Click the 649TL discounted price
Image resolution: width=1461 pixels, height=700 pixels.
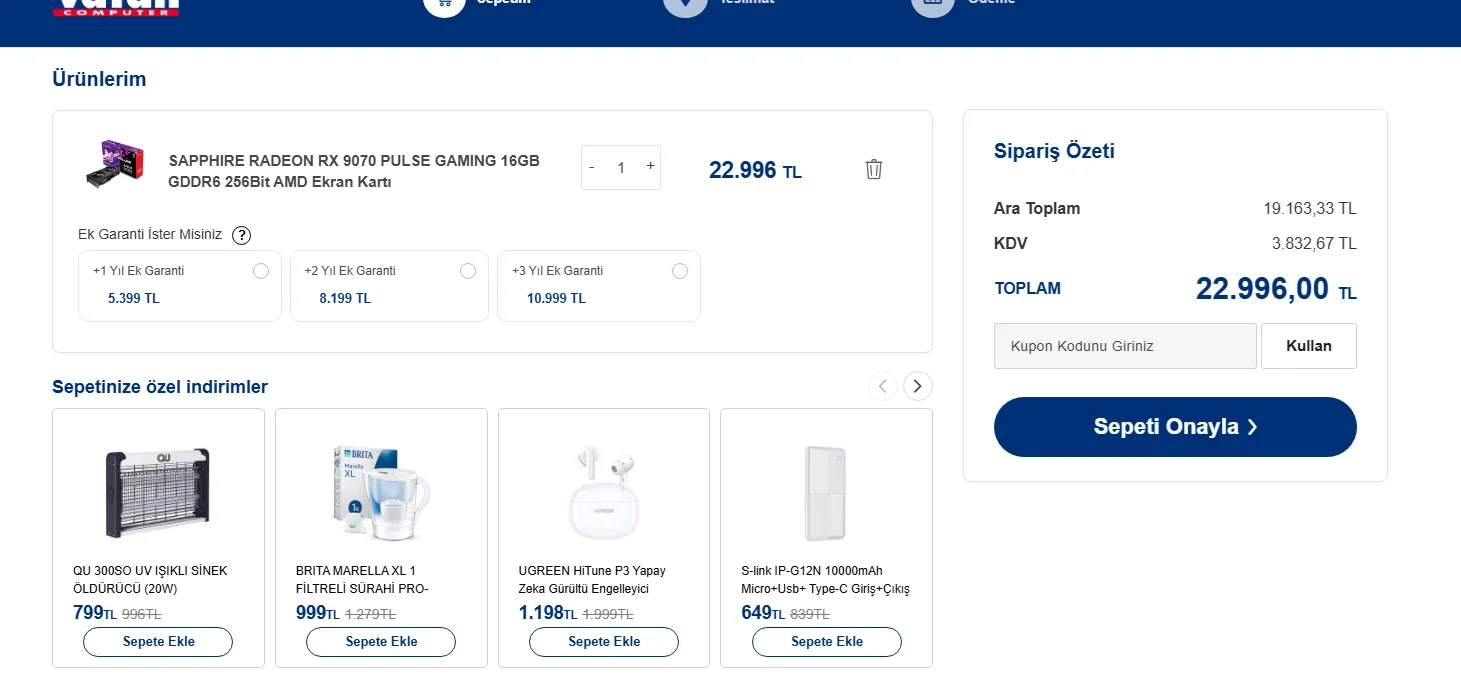click(764, 613)
